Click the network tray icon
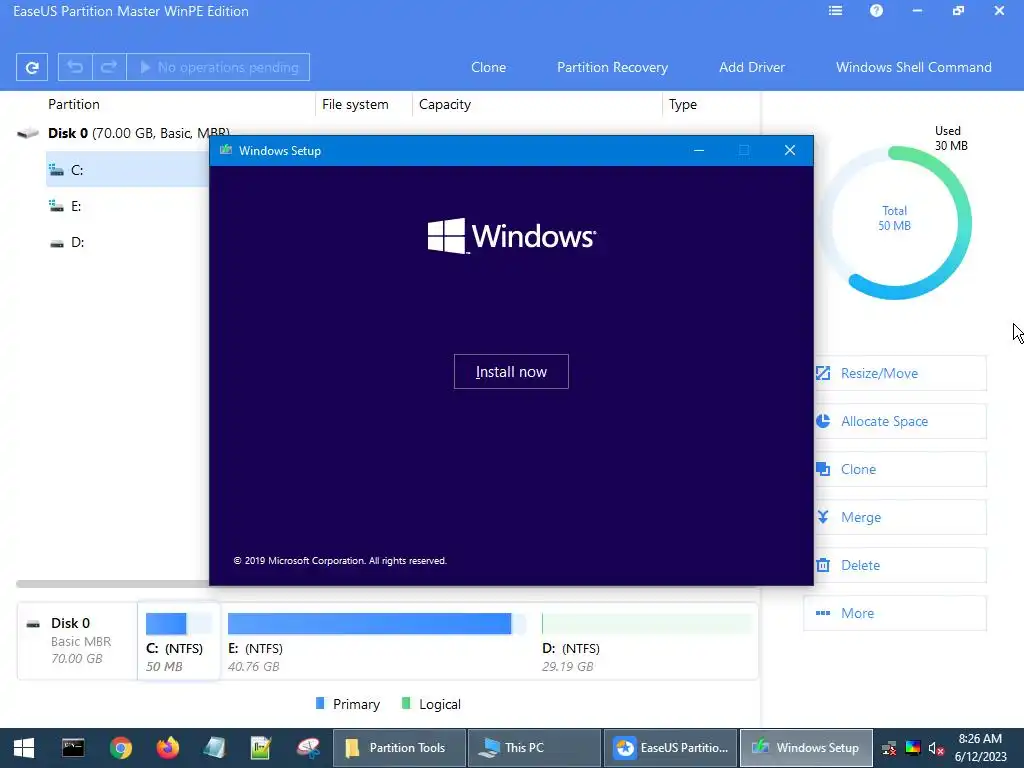The height and width of the screenshot is (768, 1024). (889, 748)
